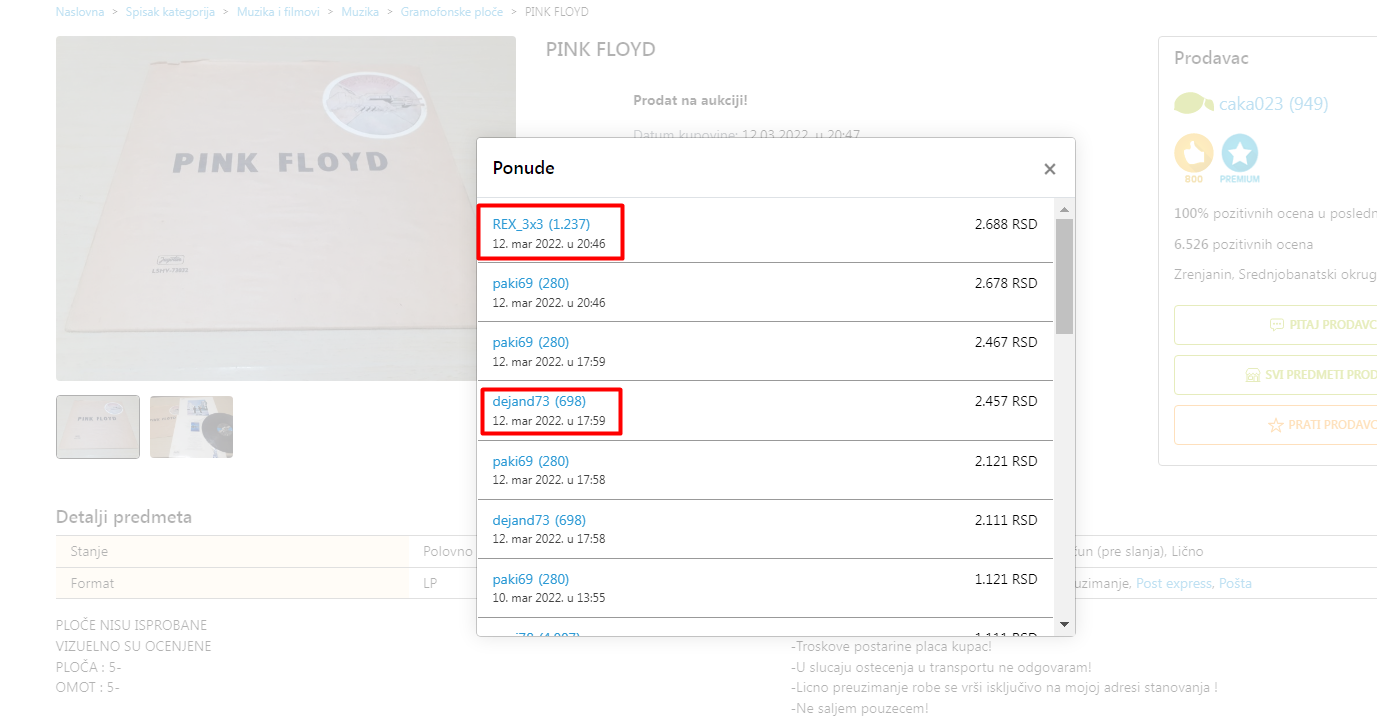1377x723 pixels.
Task: Open seller caka023 (949) profile
Action: [1273, 104]
